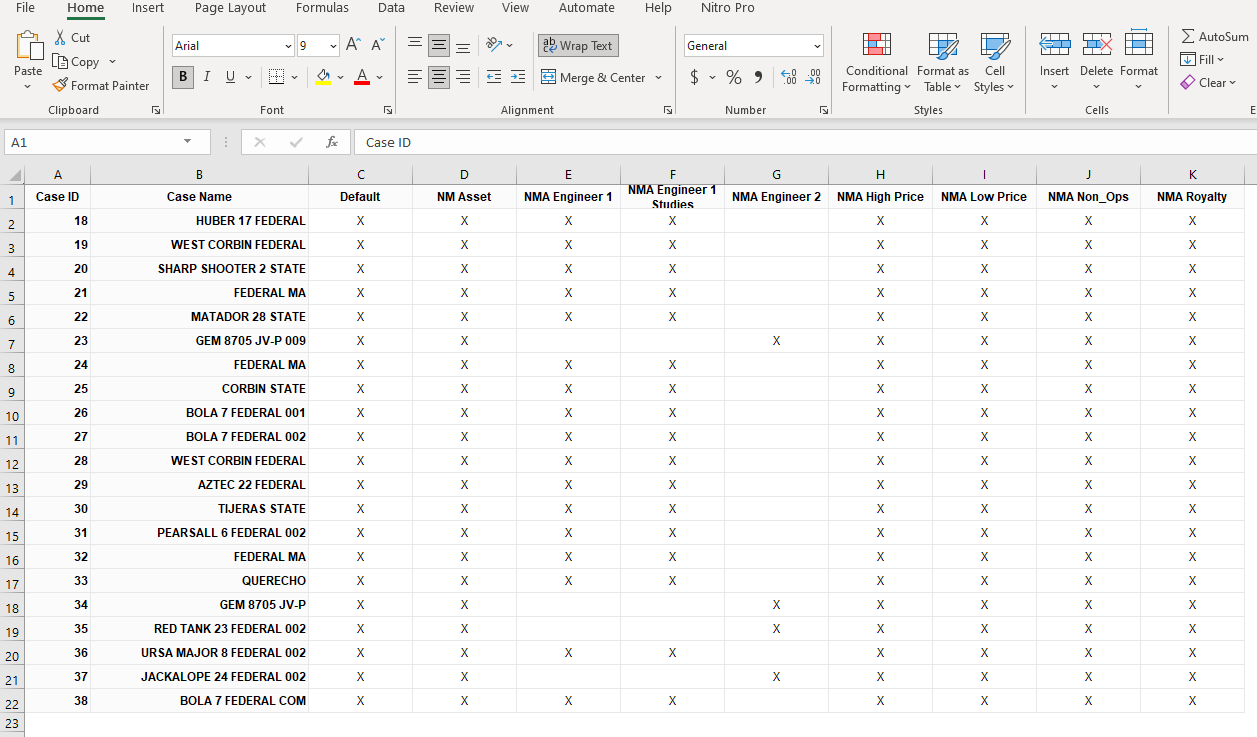Click the Increase Font Size icon

pyautogui.click(x=353, y=45)
